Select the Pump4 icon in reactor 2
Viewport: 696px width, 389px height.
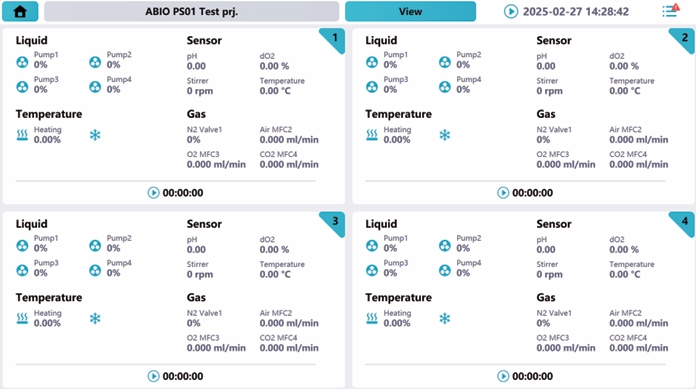[445, 87]
